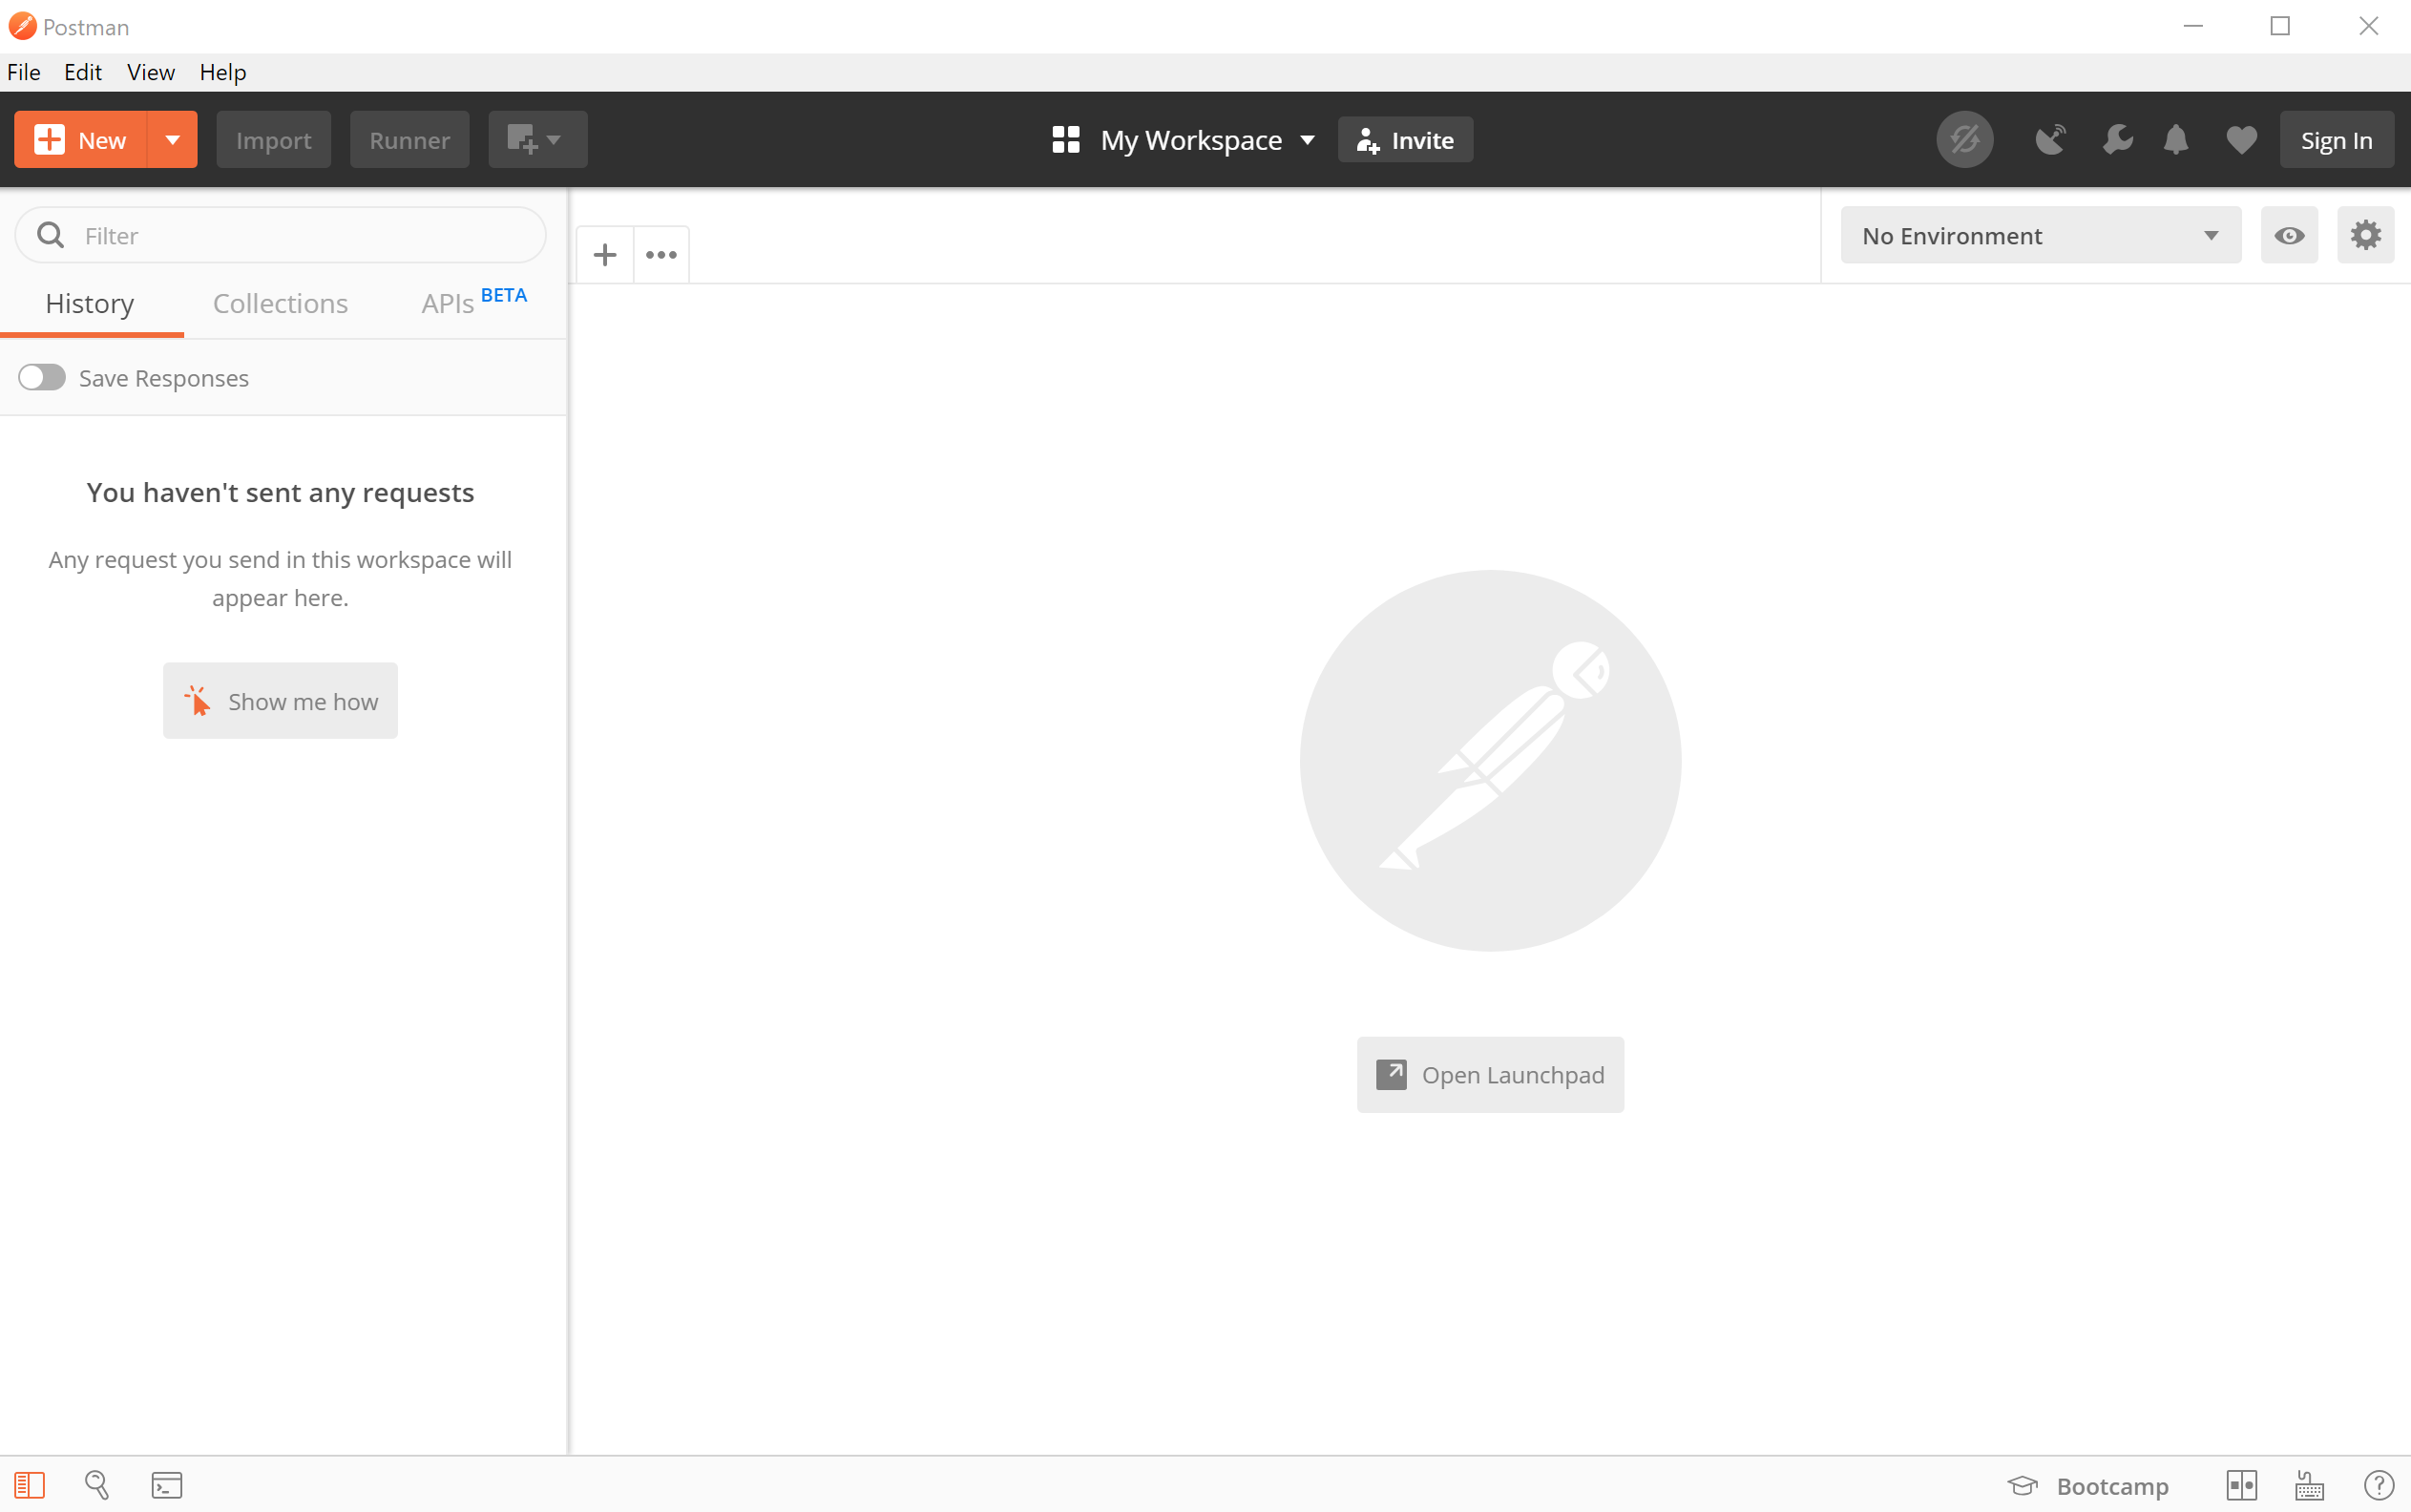Switch to the Collections tab
The height and width of the screenshot is (1512, 2411).
280,304
